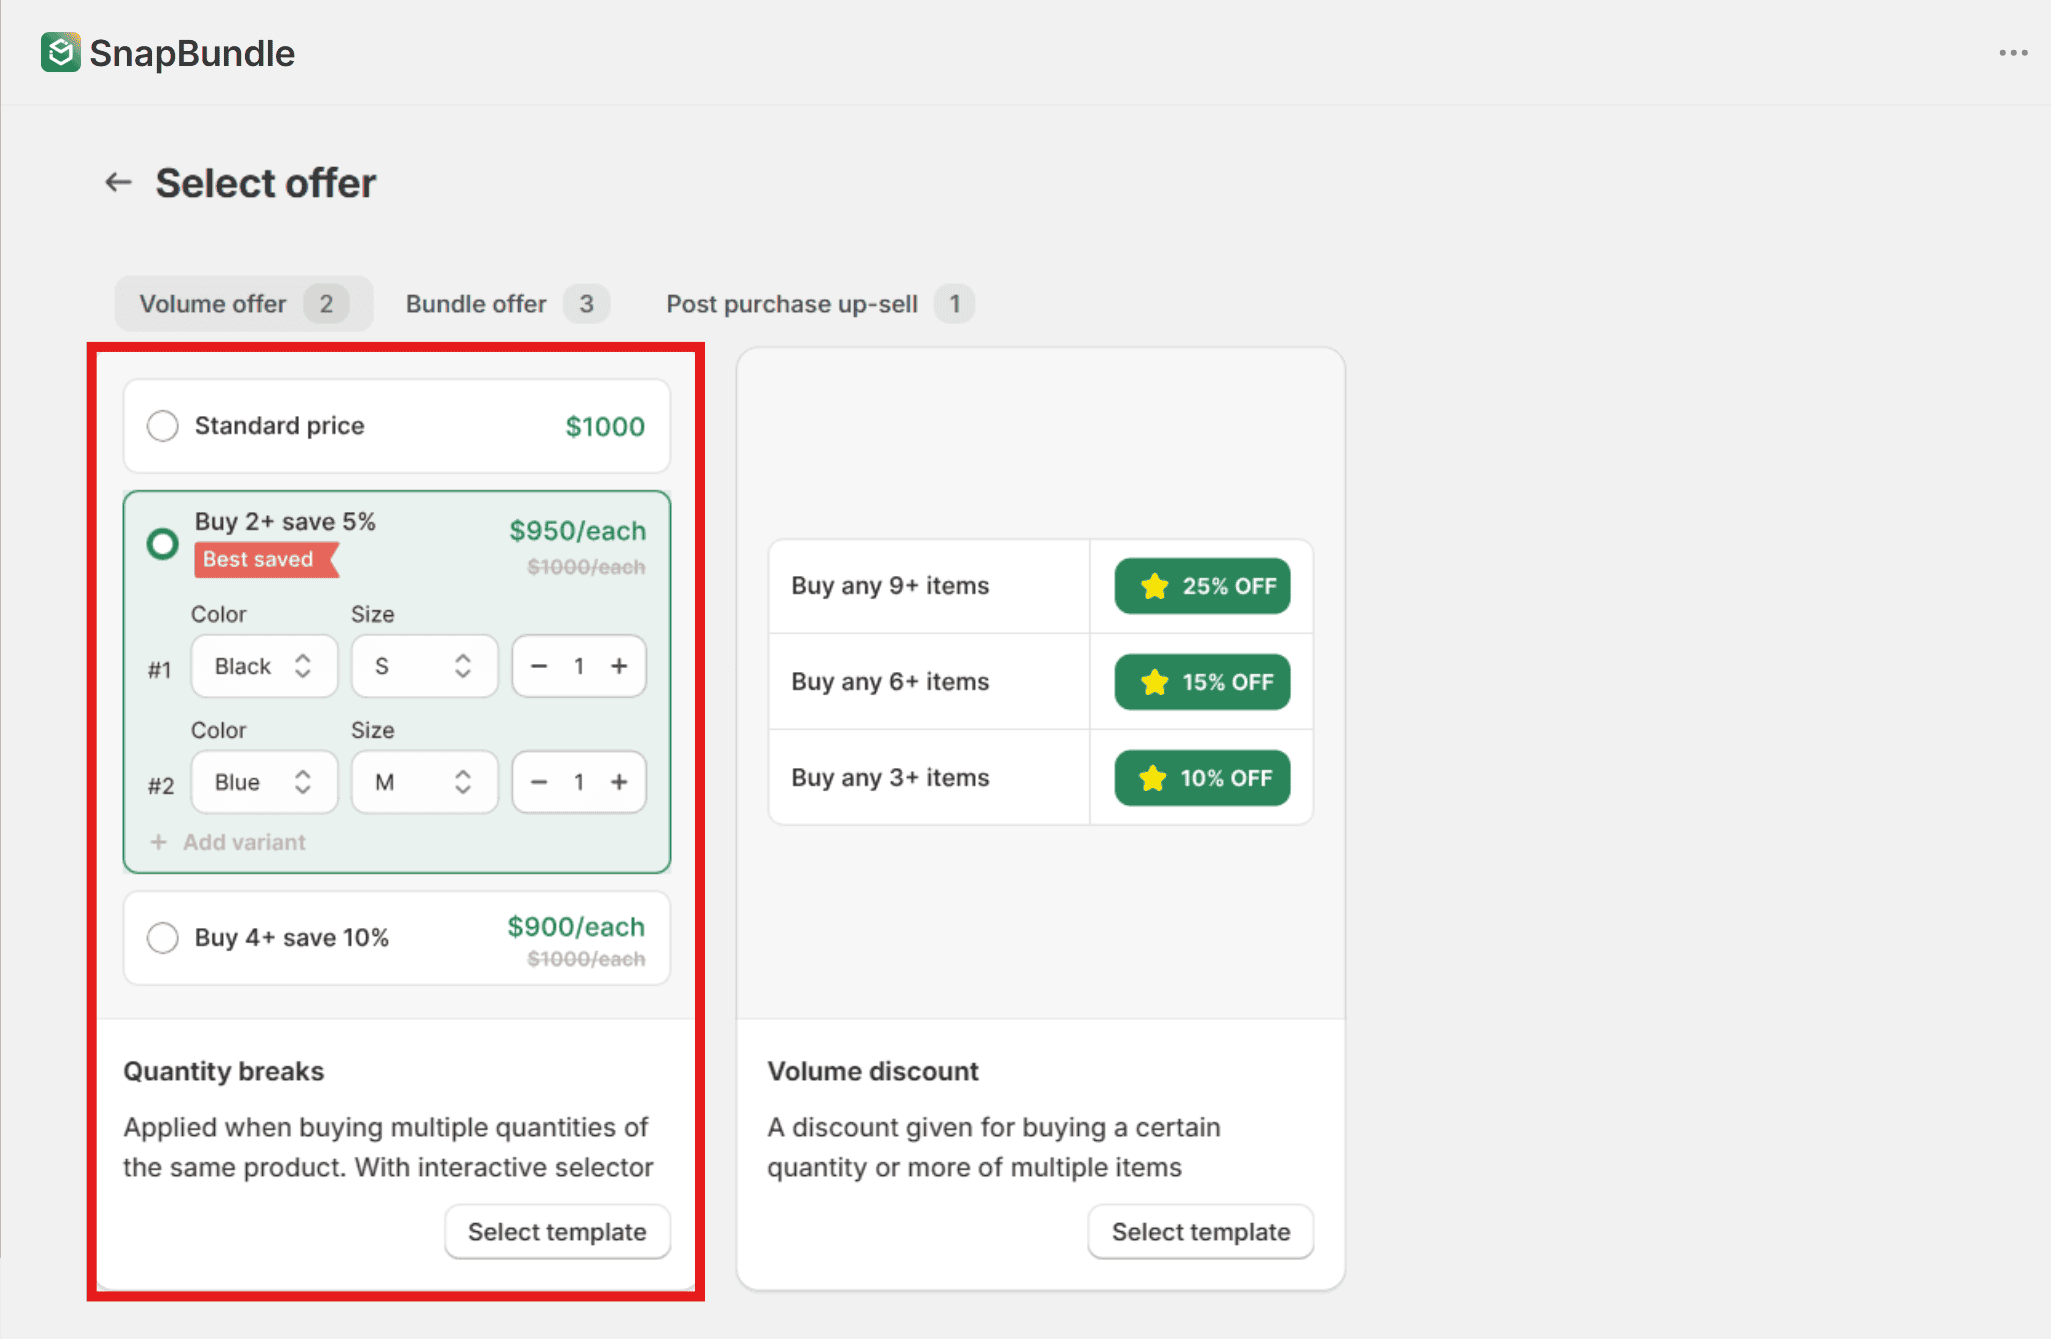Open the M size dropdown for variant #2
2051x1339 pixels.
pos(424,782)
